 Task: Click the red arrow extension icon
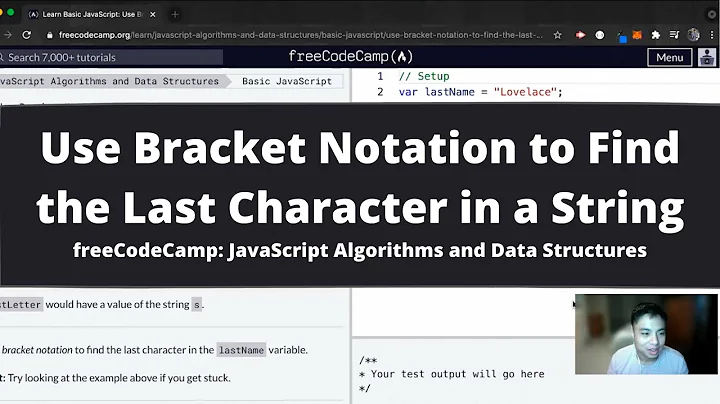click(x=580, y=35)
